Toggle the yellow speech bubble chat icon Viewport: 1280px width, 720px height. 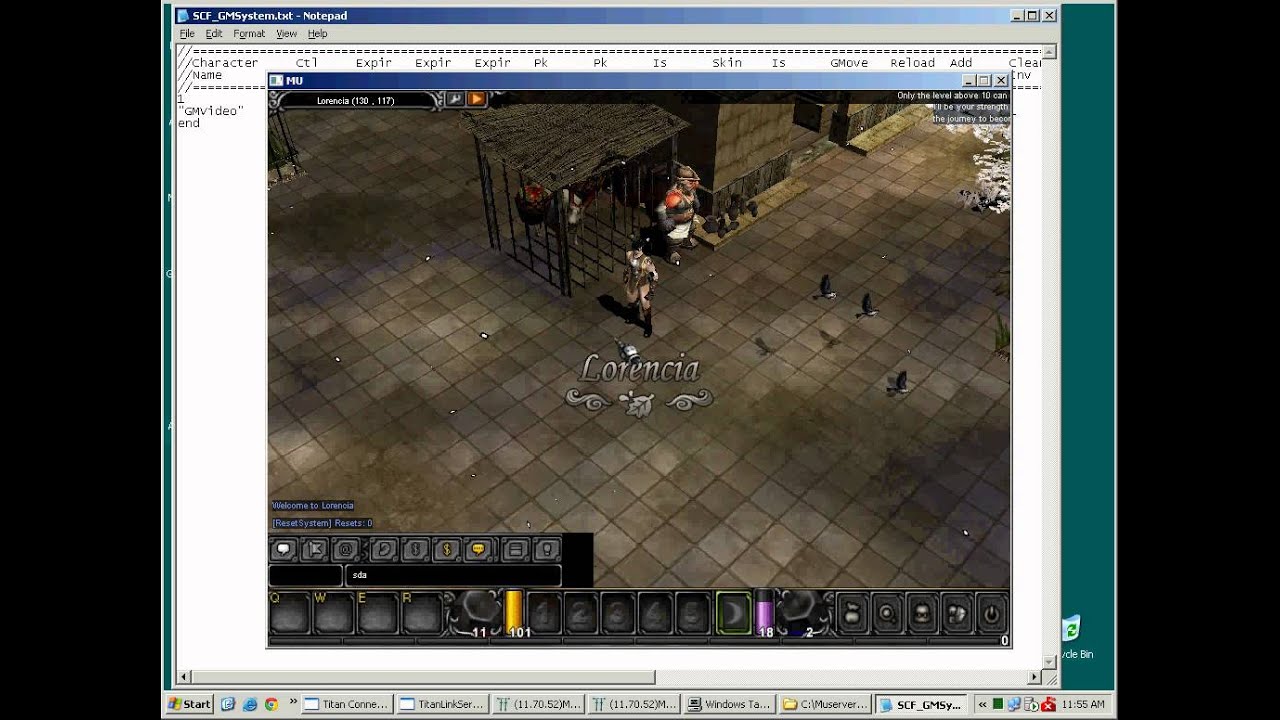tap(478, 549)
